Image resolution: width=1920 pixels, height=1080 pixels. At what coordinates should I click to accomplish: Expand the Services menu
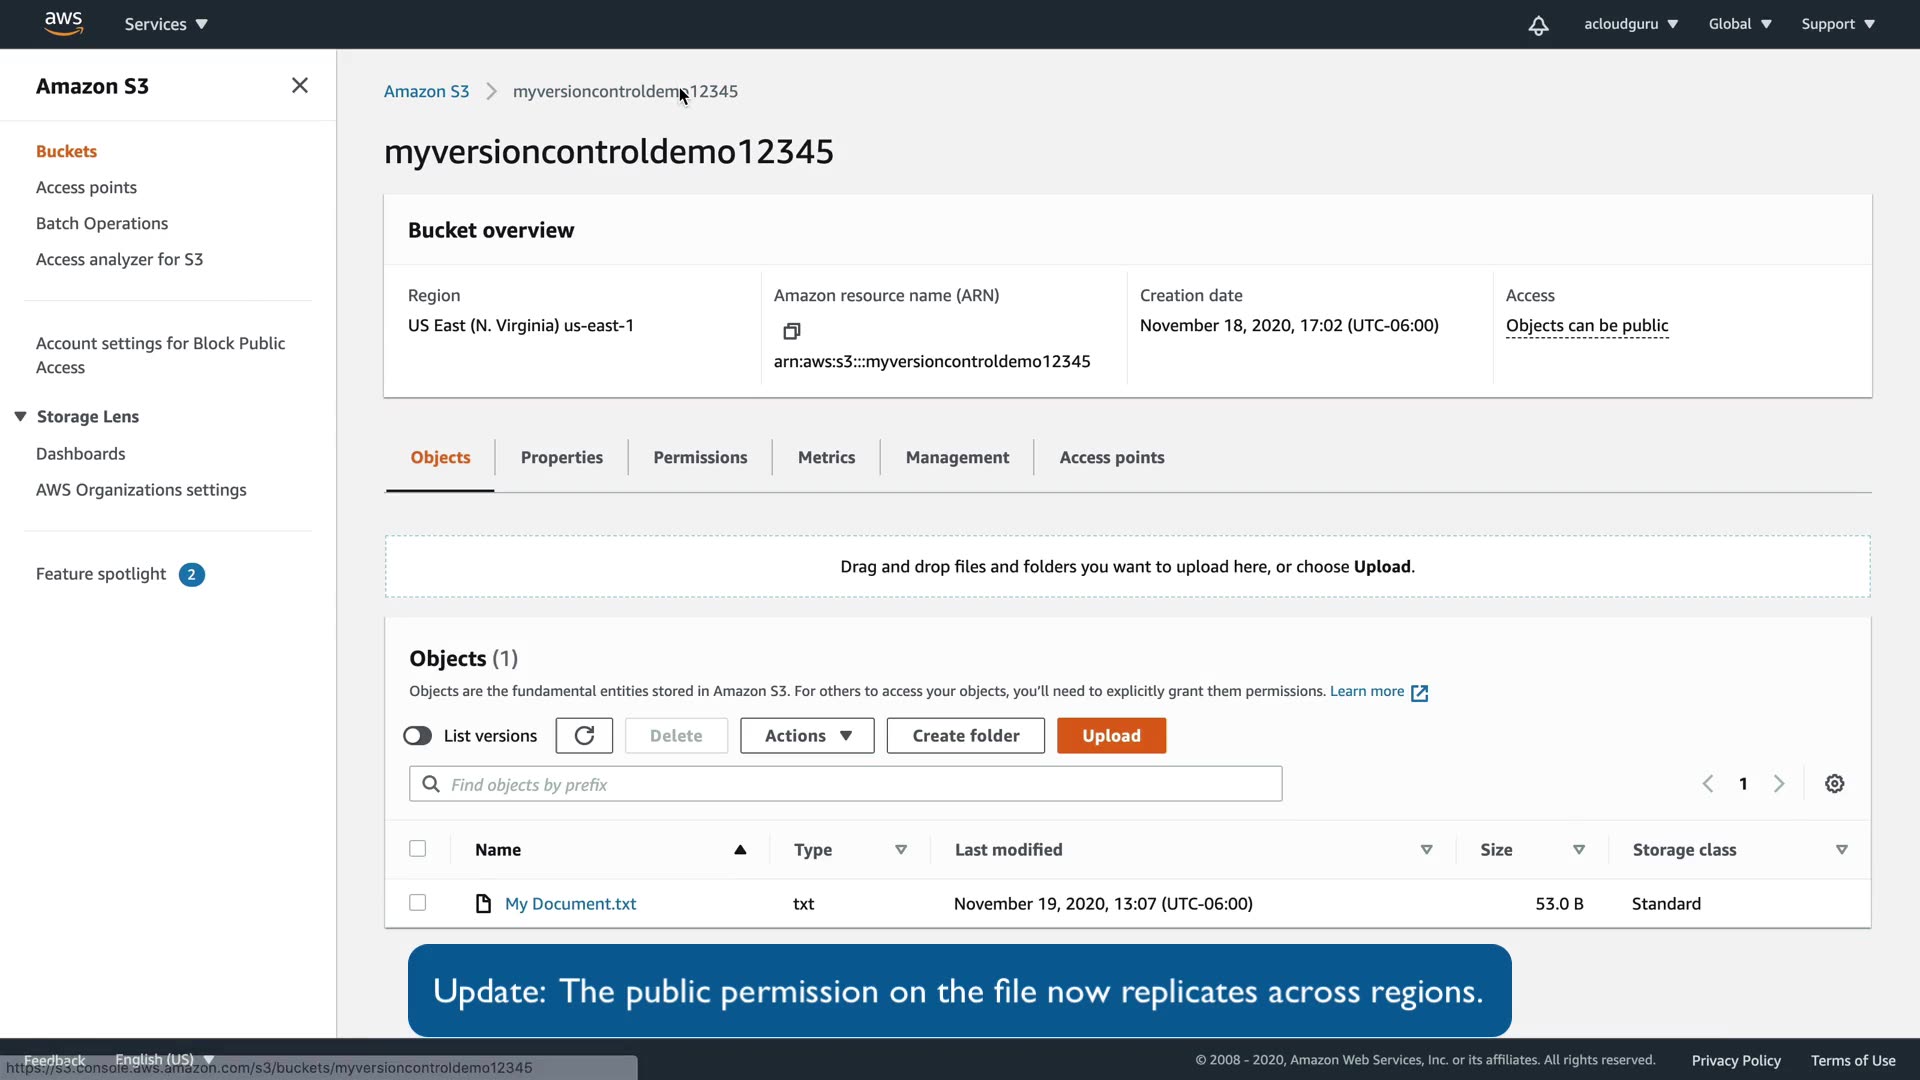click(166, 24)
